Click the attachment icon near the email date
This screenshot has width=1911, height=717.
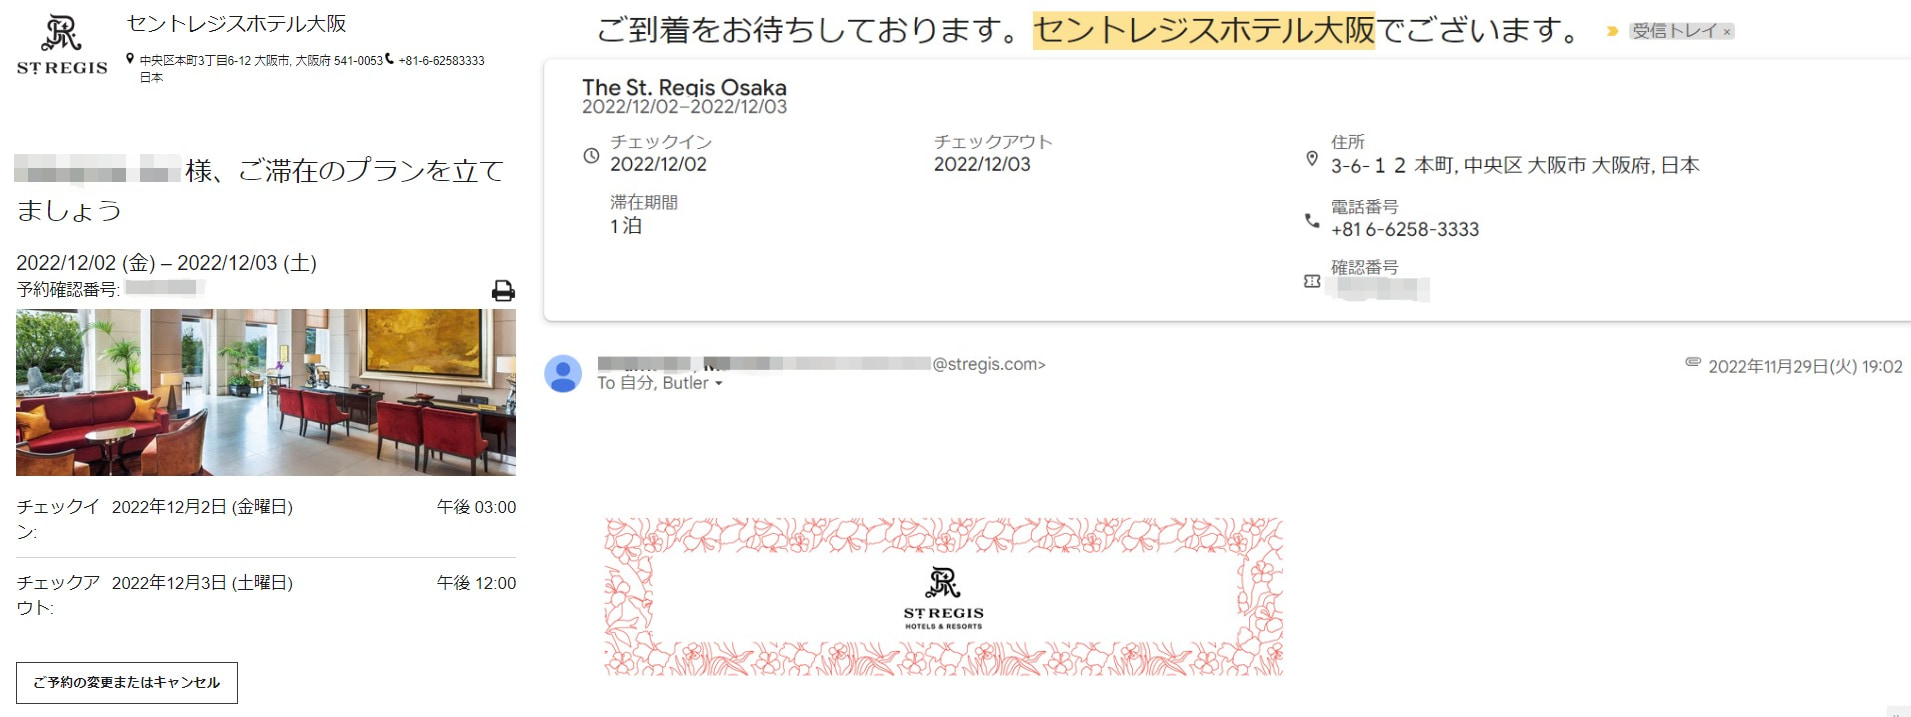pos(1693,362)
